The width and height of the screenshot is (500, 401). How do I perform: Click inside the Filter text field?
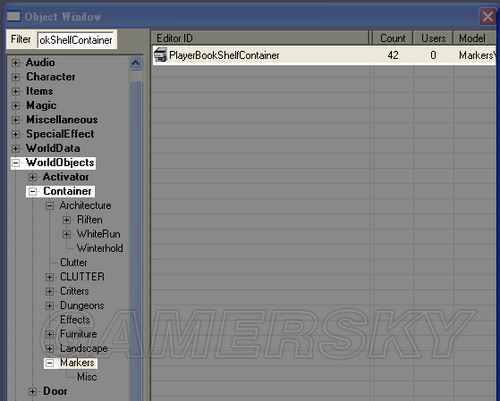tap(76, 40)
